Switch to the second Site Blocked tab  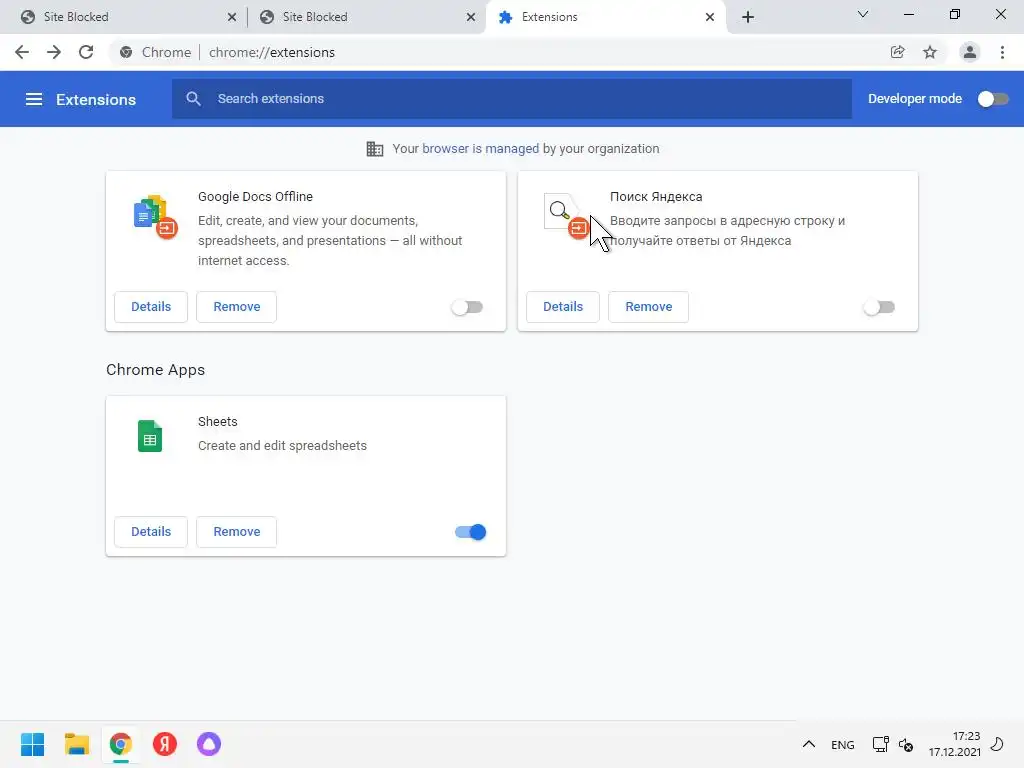pos(366,17)
